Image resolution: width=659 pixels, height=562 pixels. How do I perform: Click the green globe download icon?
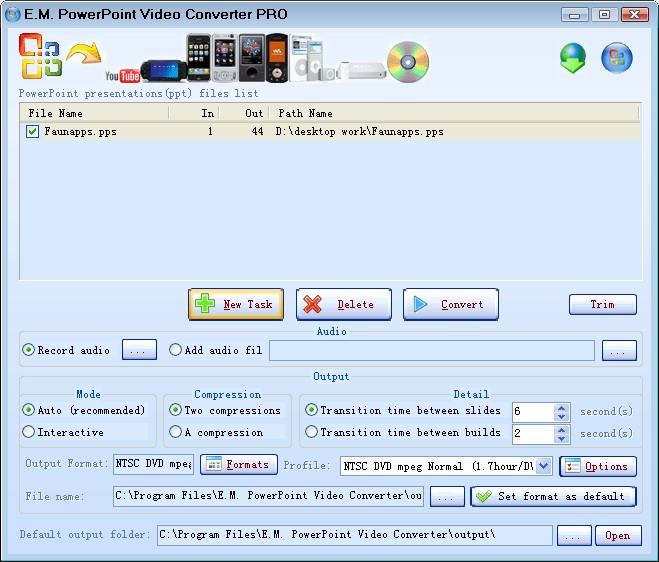tap(573, 58)
